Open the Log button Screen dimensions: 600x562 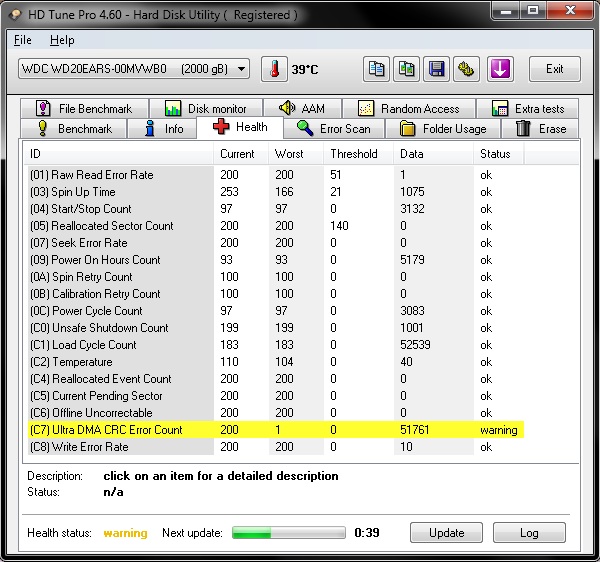coord(529,533)
